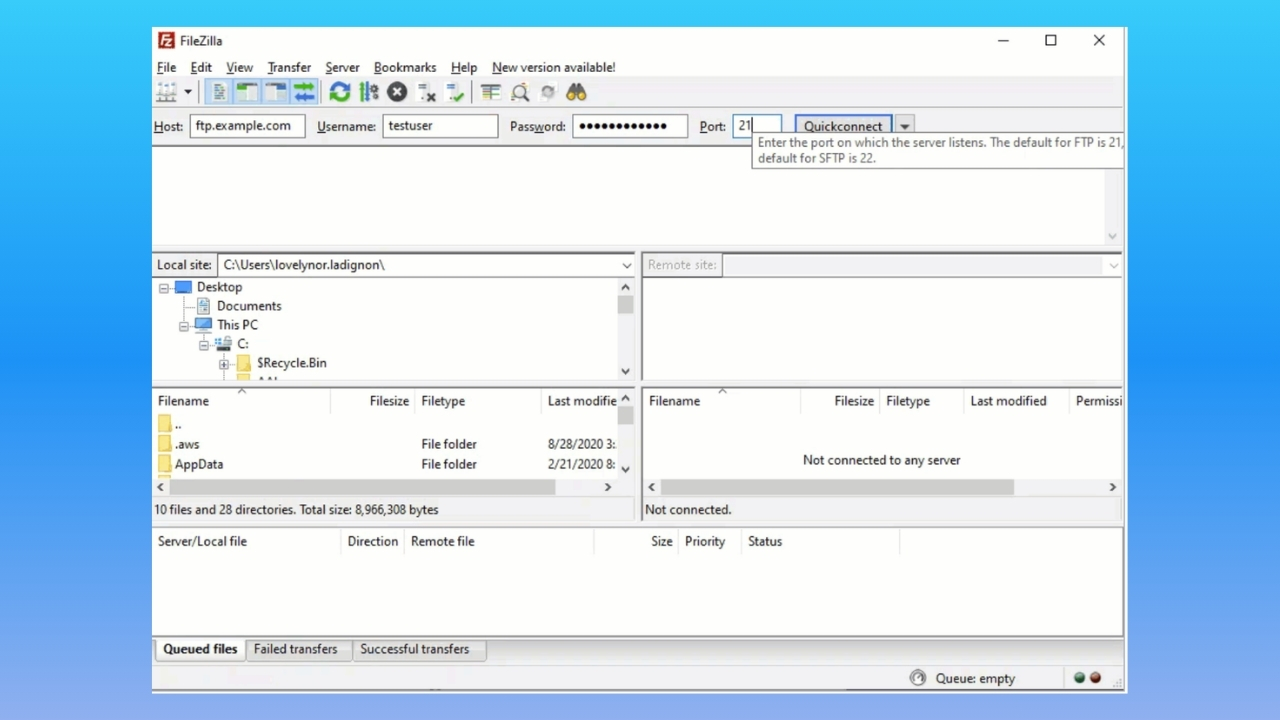This screenshot has height=720, width=1280.
Task: Click the red activity indicator light
Action: (1095, 678)
